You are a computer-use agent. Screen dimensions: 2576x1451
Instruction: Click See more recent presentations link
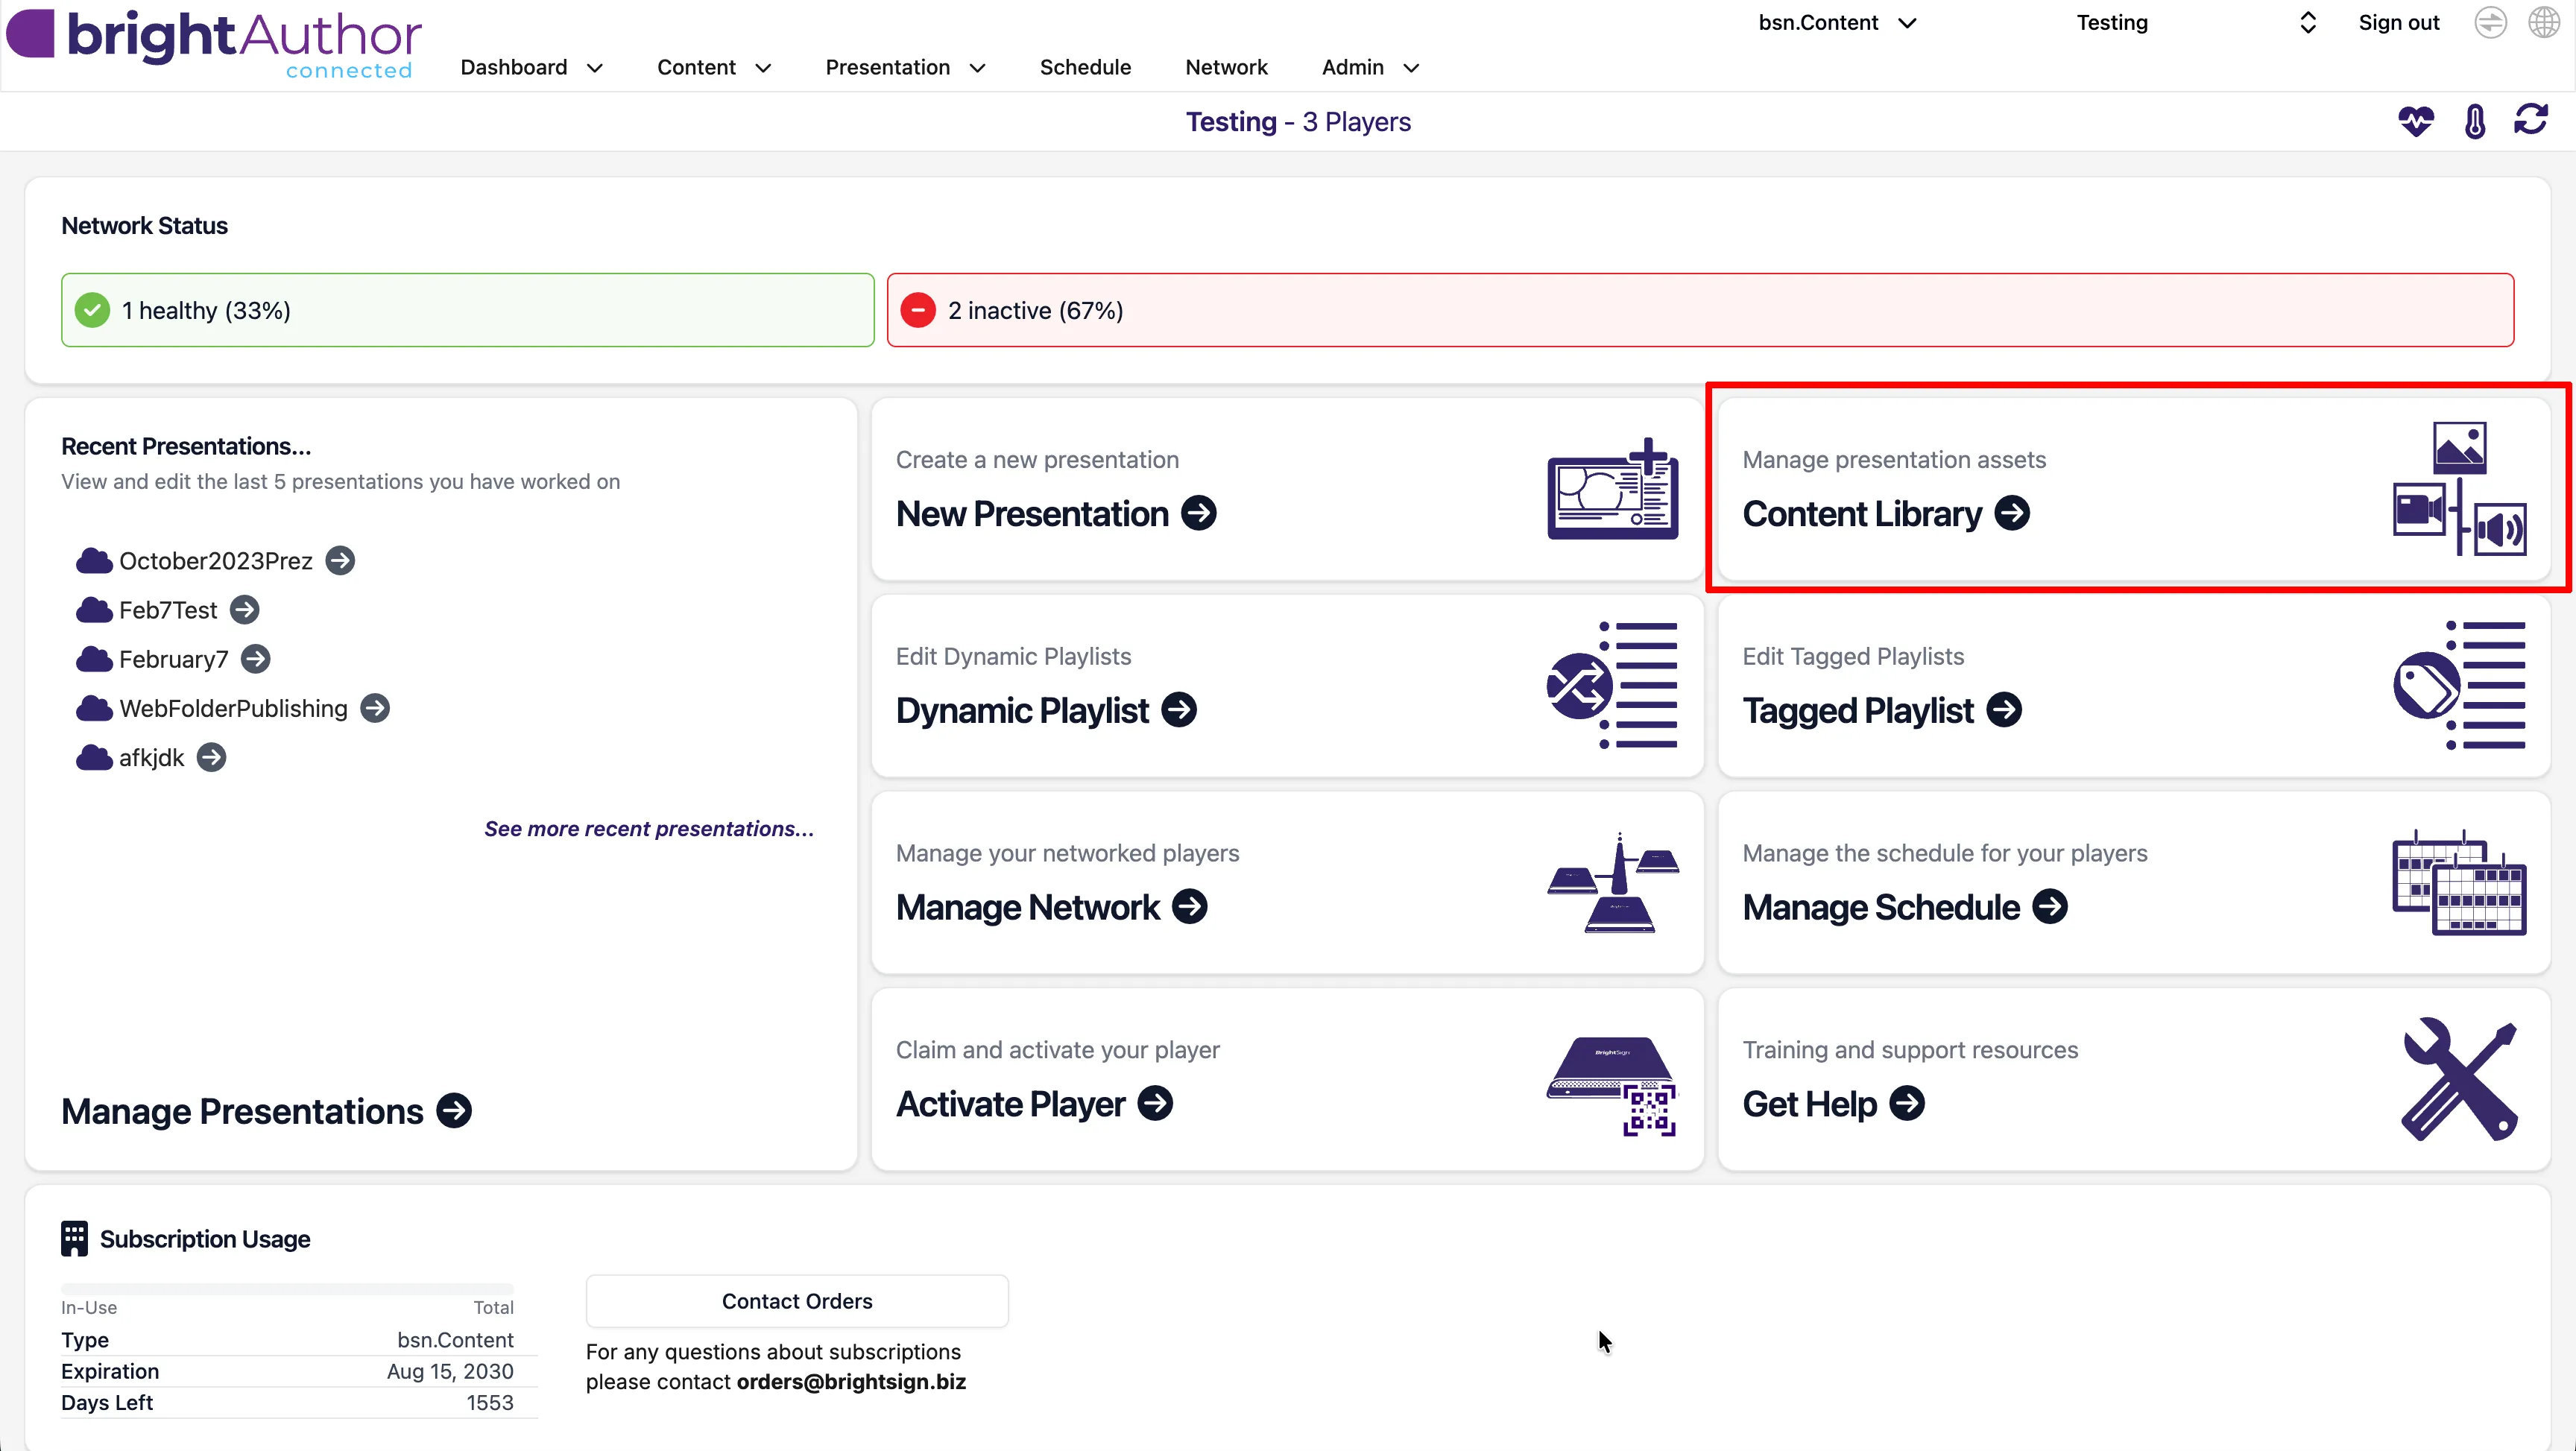pos(649,828)
